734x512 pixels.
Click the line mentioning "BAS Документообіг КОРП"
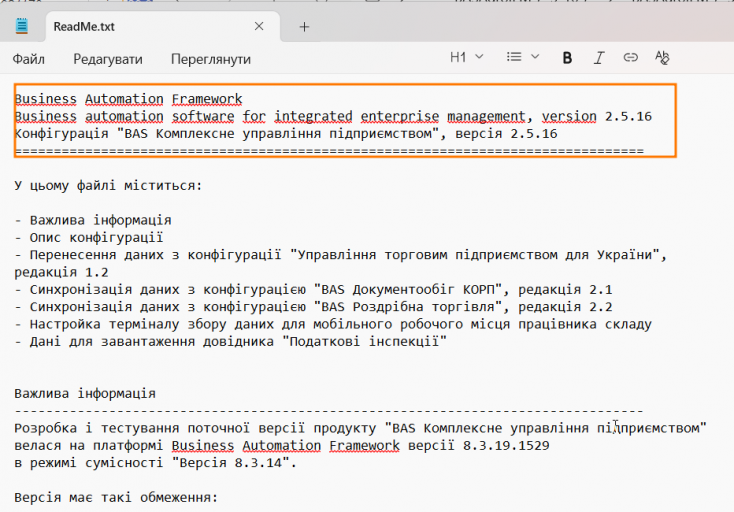point(313,290)
